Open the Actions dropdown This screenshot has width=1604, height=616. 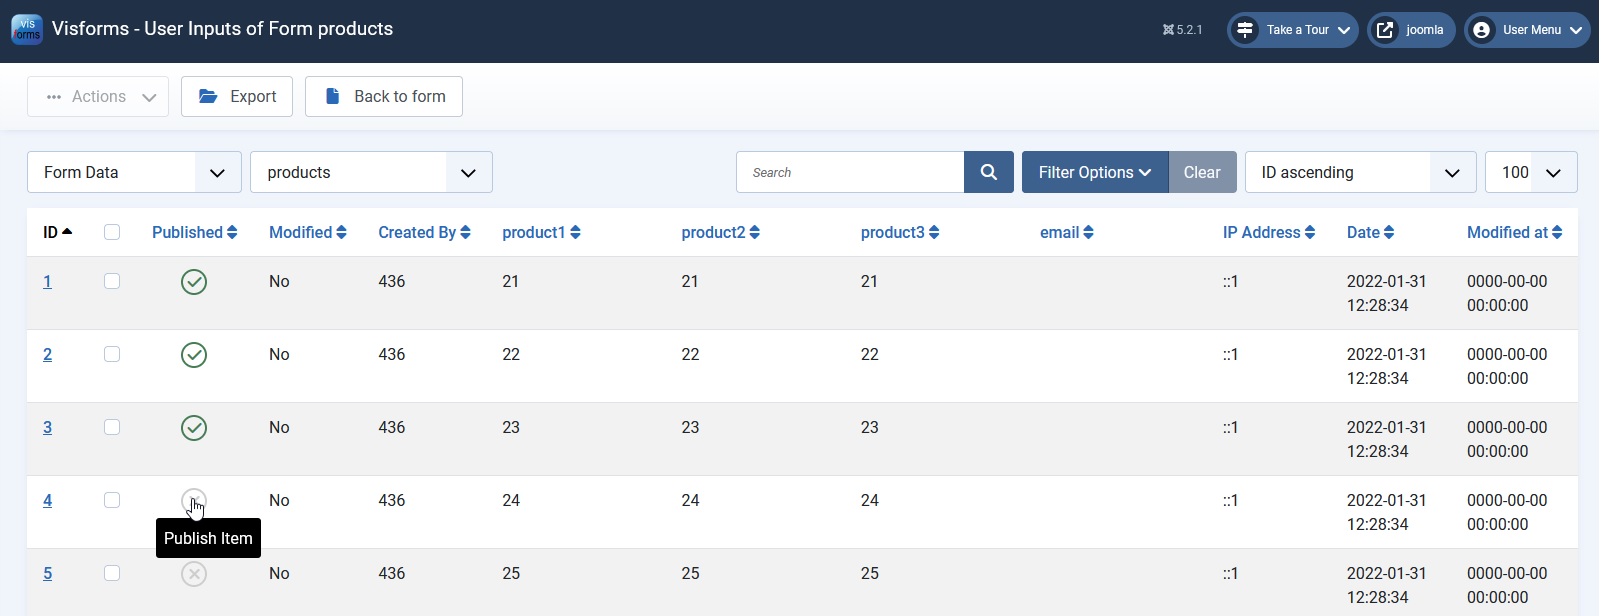pos(98,97)
